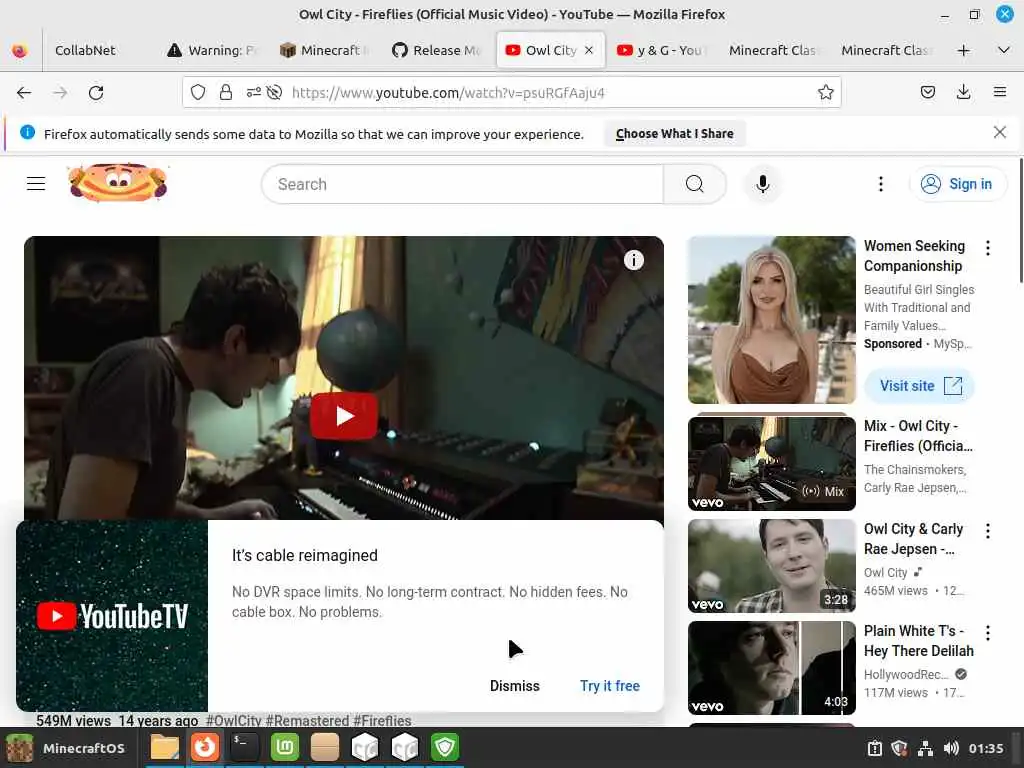This screenshot has height=768, width=1024.
Task: Open Firefox View pinned icon
Action: (20, 50)
